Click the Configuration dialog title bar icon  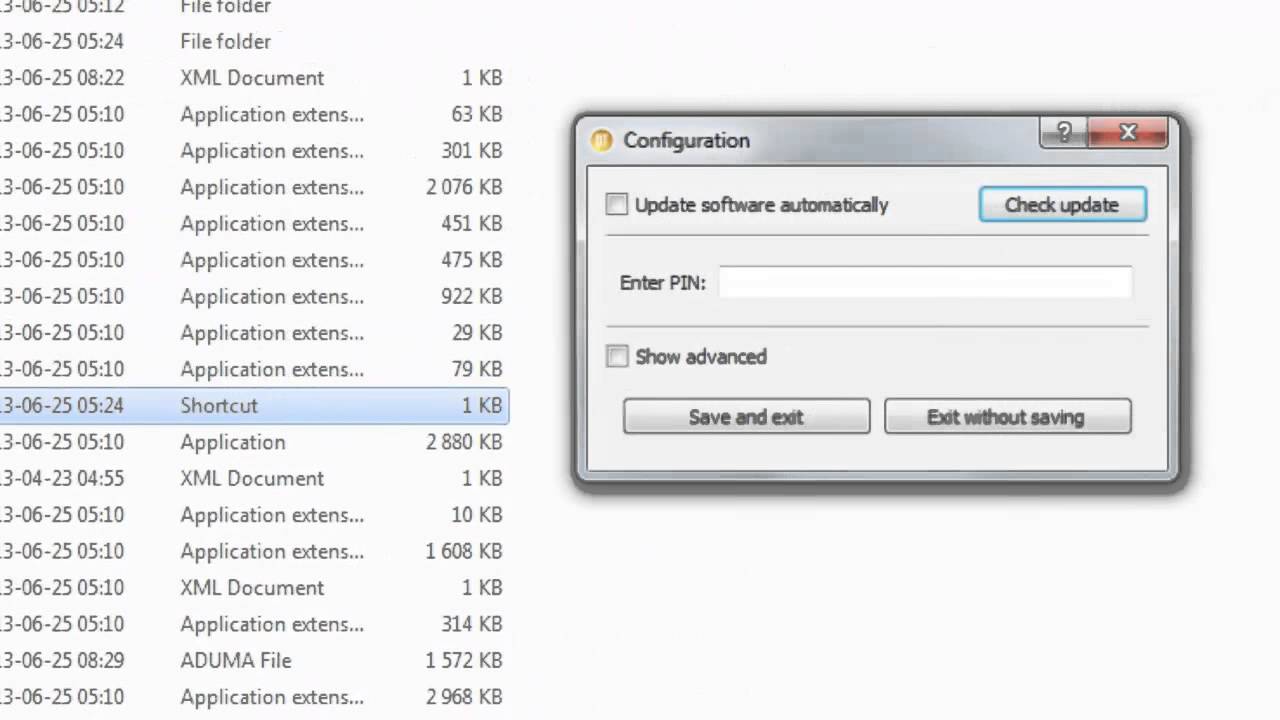coord(601,141)
